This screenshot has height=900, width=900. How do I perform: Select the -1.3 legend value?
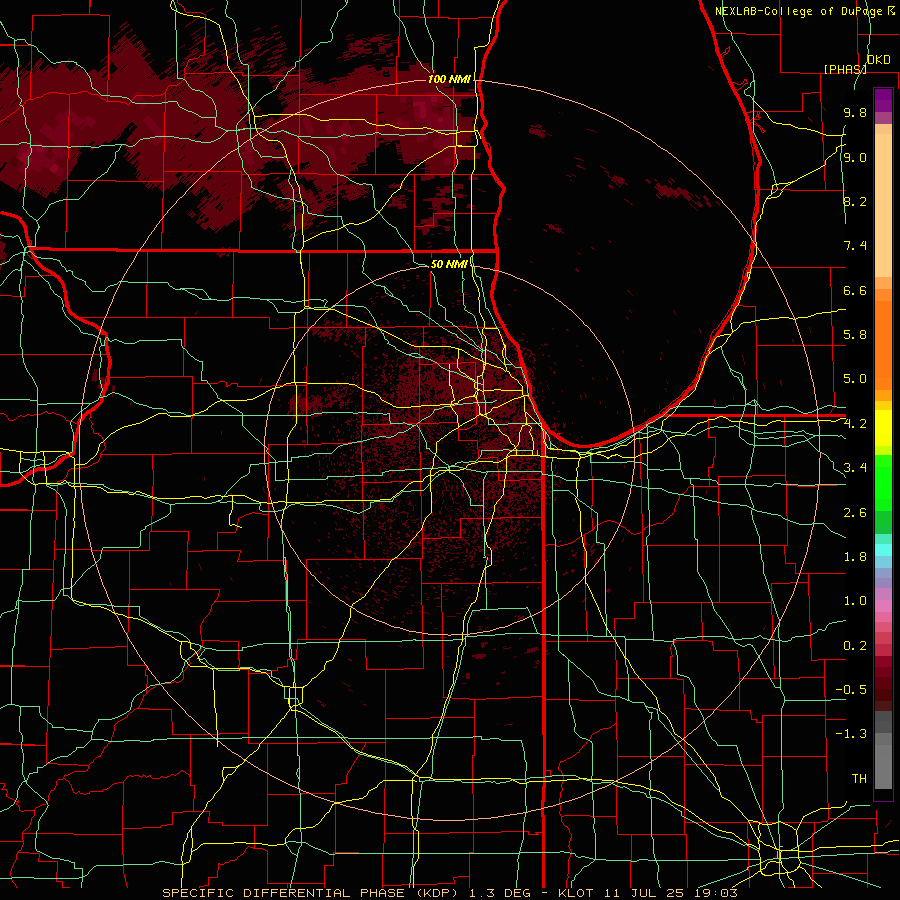tap(851, 734)
